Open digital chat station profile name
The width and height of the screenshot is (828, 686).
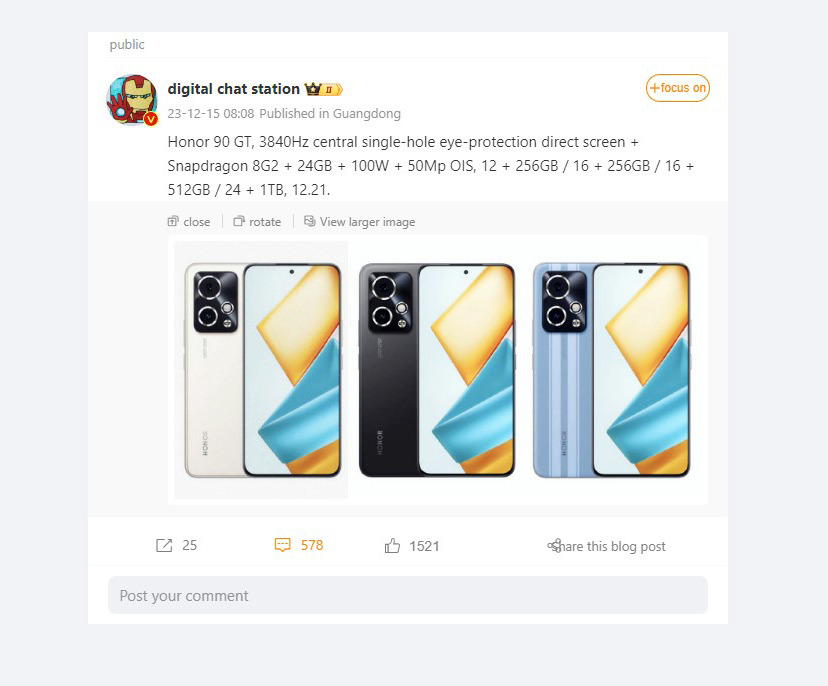(x=233, y=89)
